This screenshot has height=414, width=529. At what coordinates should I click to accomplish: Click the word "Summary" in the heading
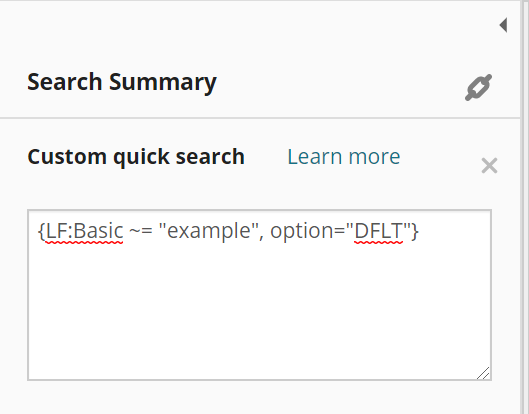(x=163, y=82)
